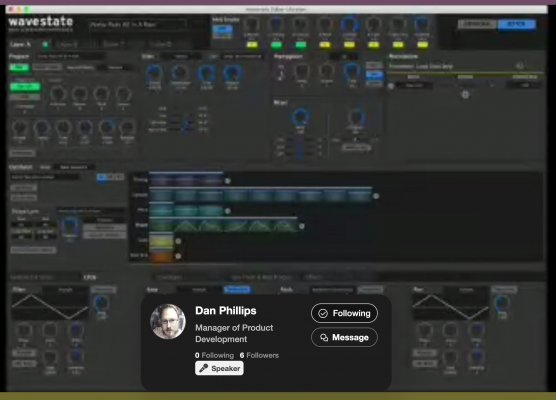
Task: Click the add-step circle on Shape lane
Action: 301,226
